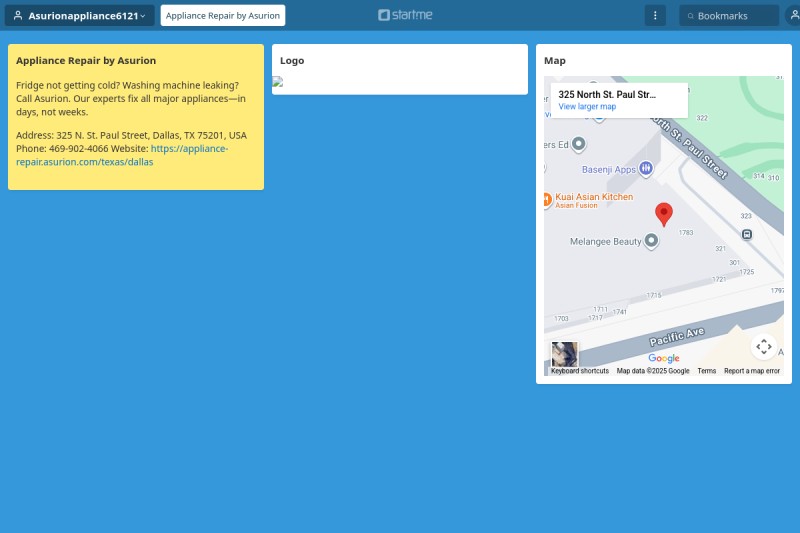Click the ers Ed place marker
The height and width of the screenshot is (533, 800).
578,144
